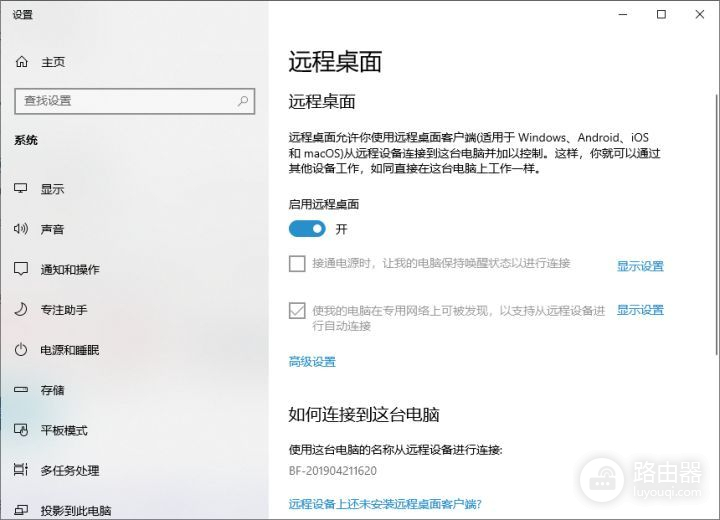
Task: Click the Power and sleep icon
Action: coord(21,350)
